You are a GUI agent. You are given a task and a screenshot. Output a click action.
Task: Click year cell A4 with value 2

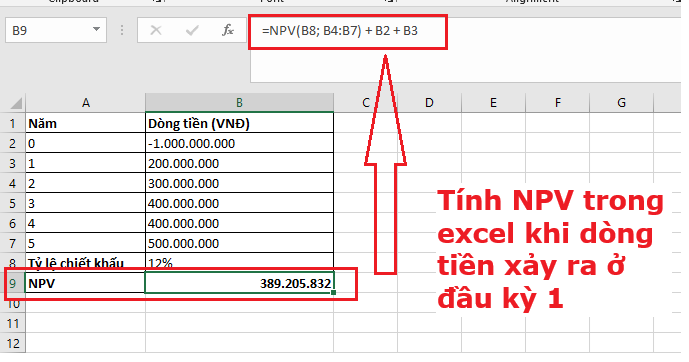[86, 183]
